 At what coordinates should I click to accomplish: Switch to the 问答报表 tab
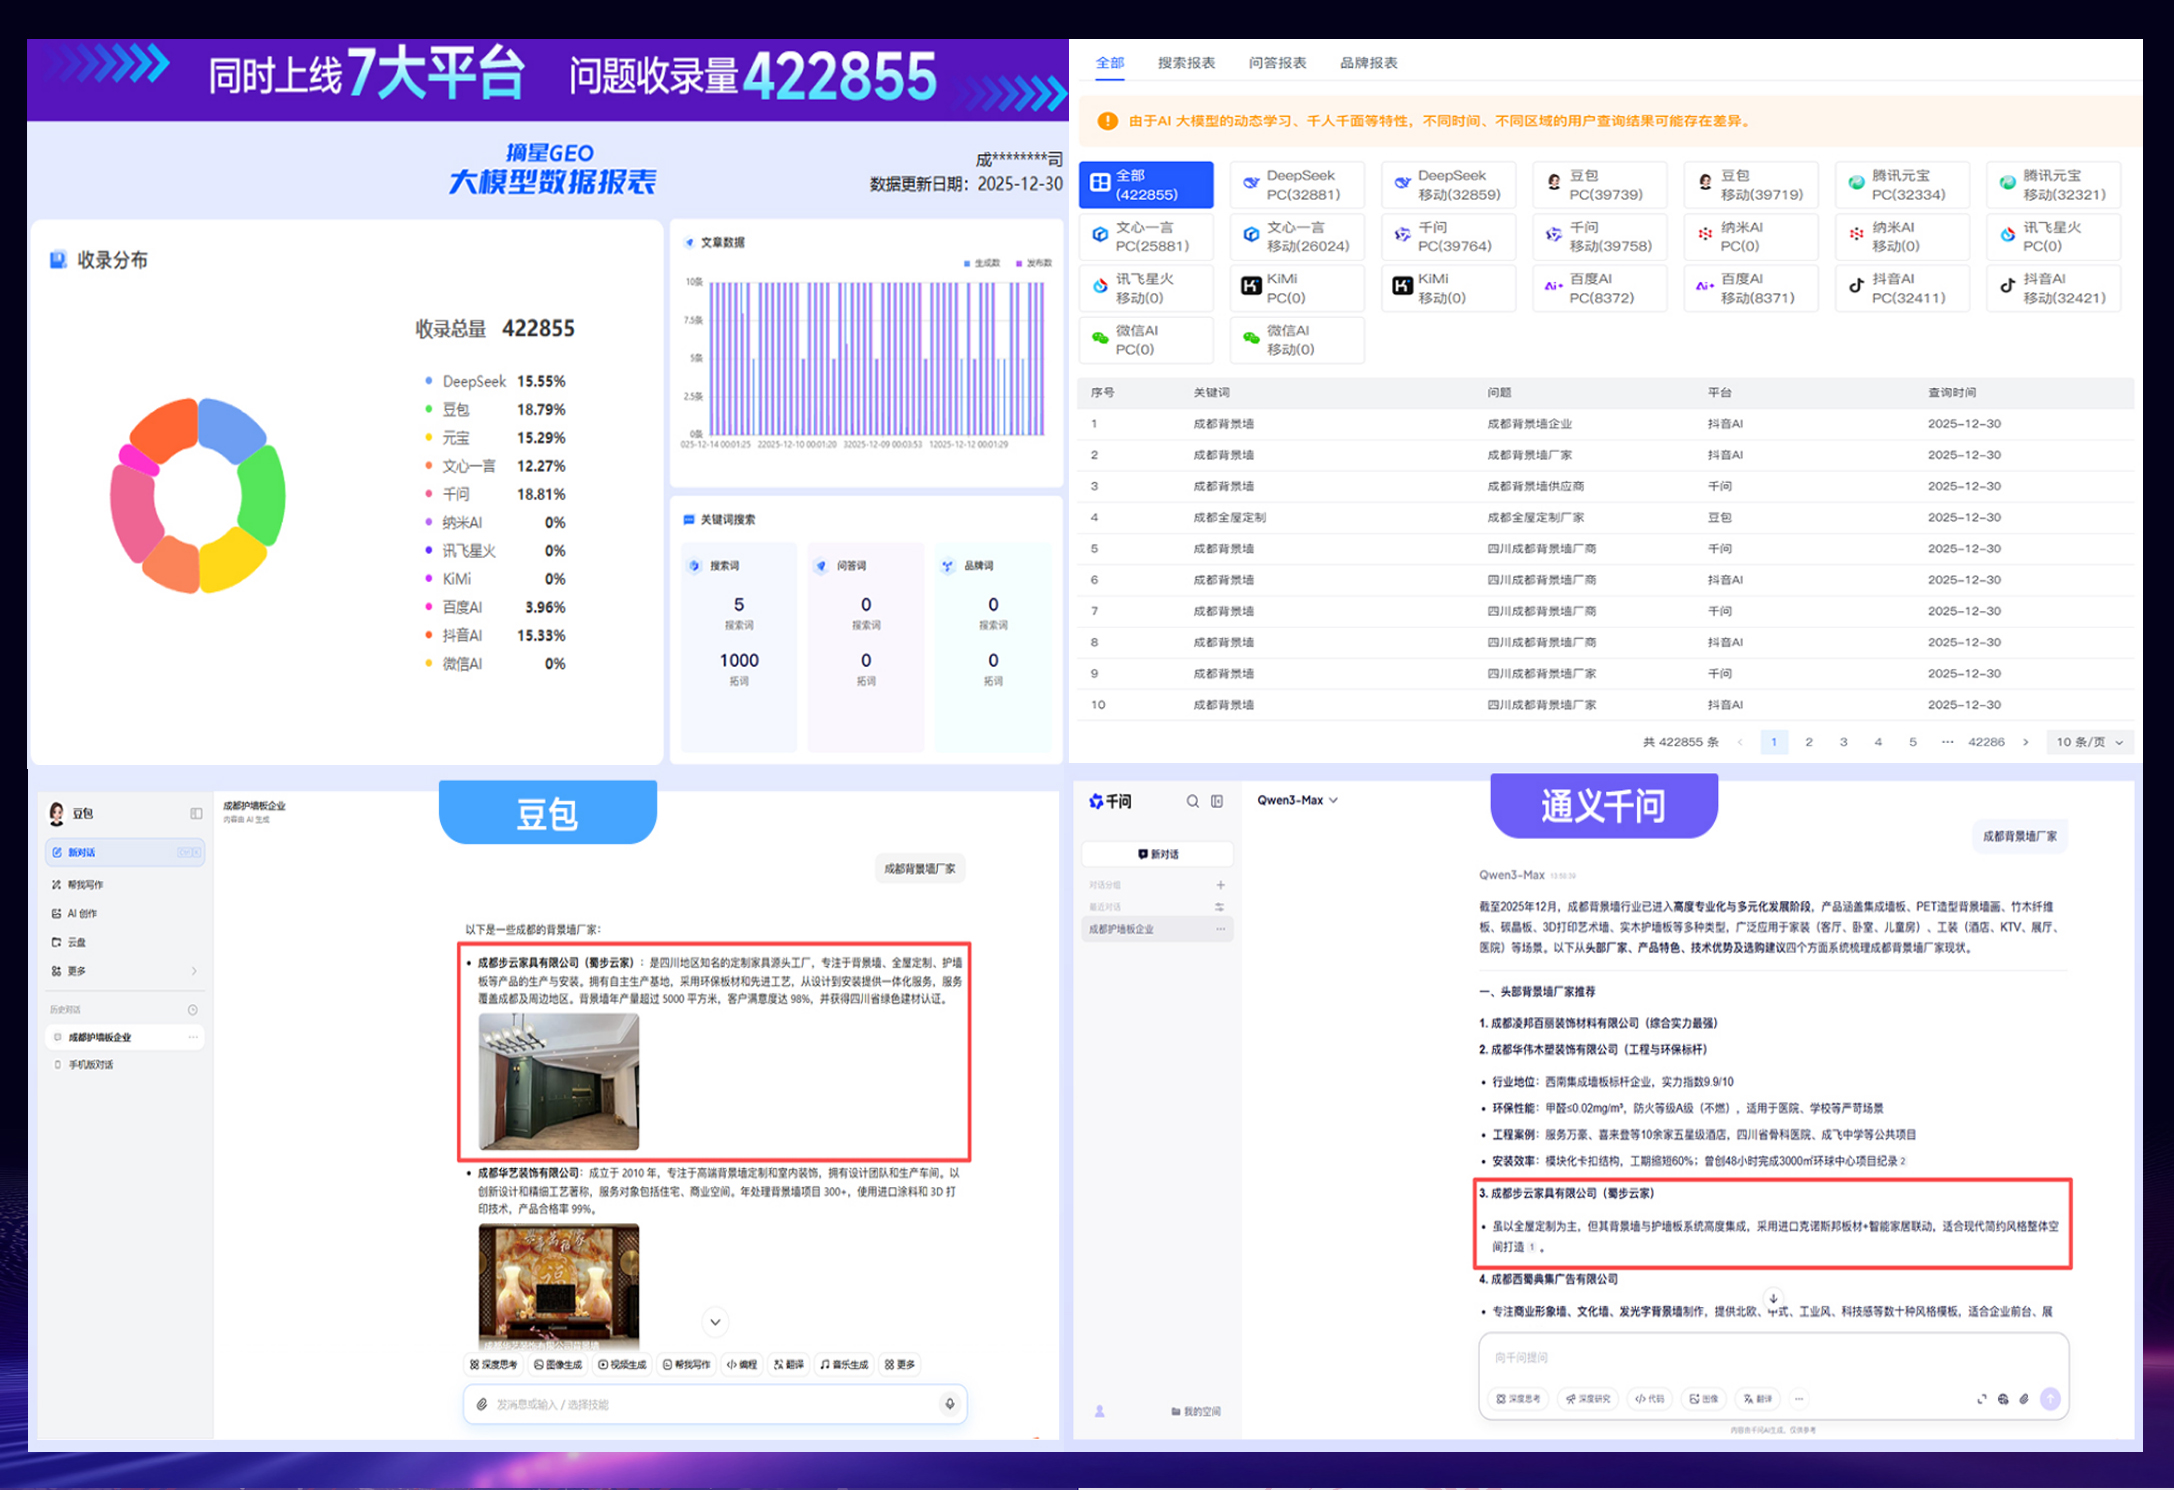1277,62
